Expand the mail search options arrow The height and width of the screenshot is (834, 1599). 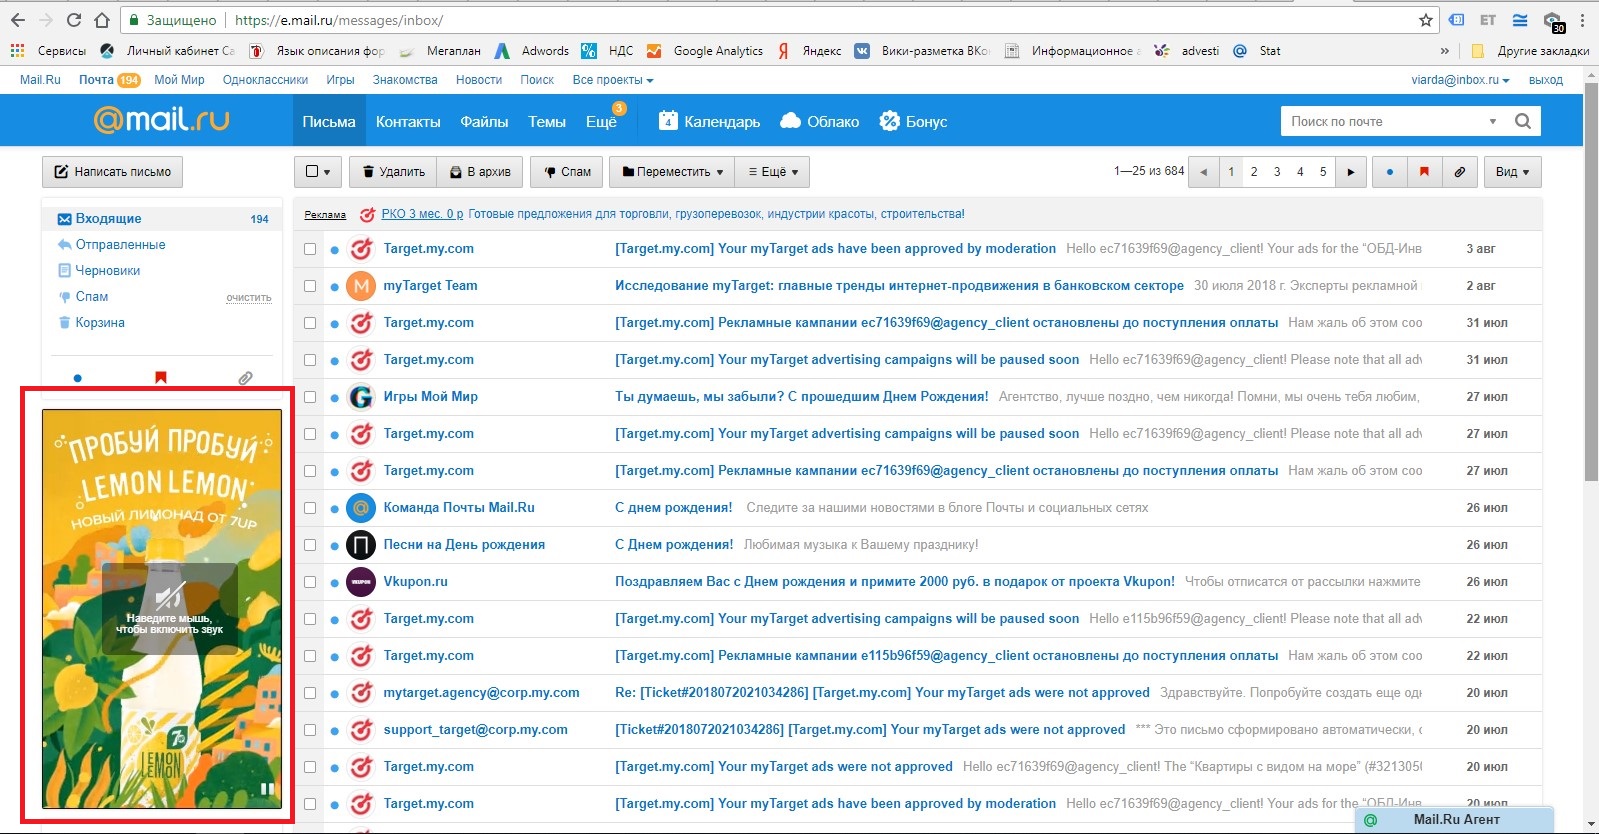coord(1493,122)
